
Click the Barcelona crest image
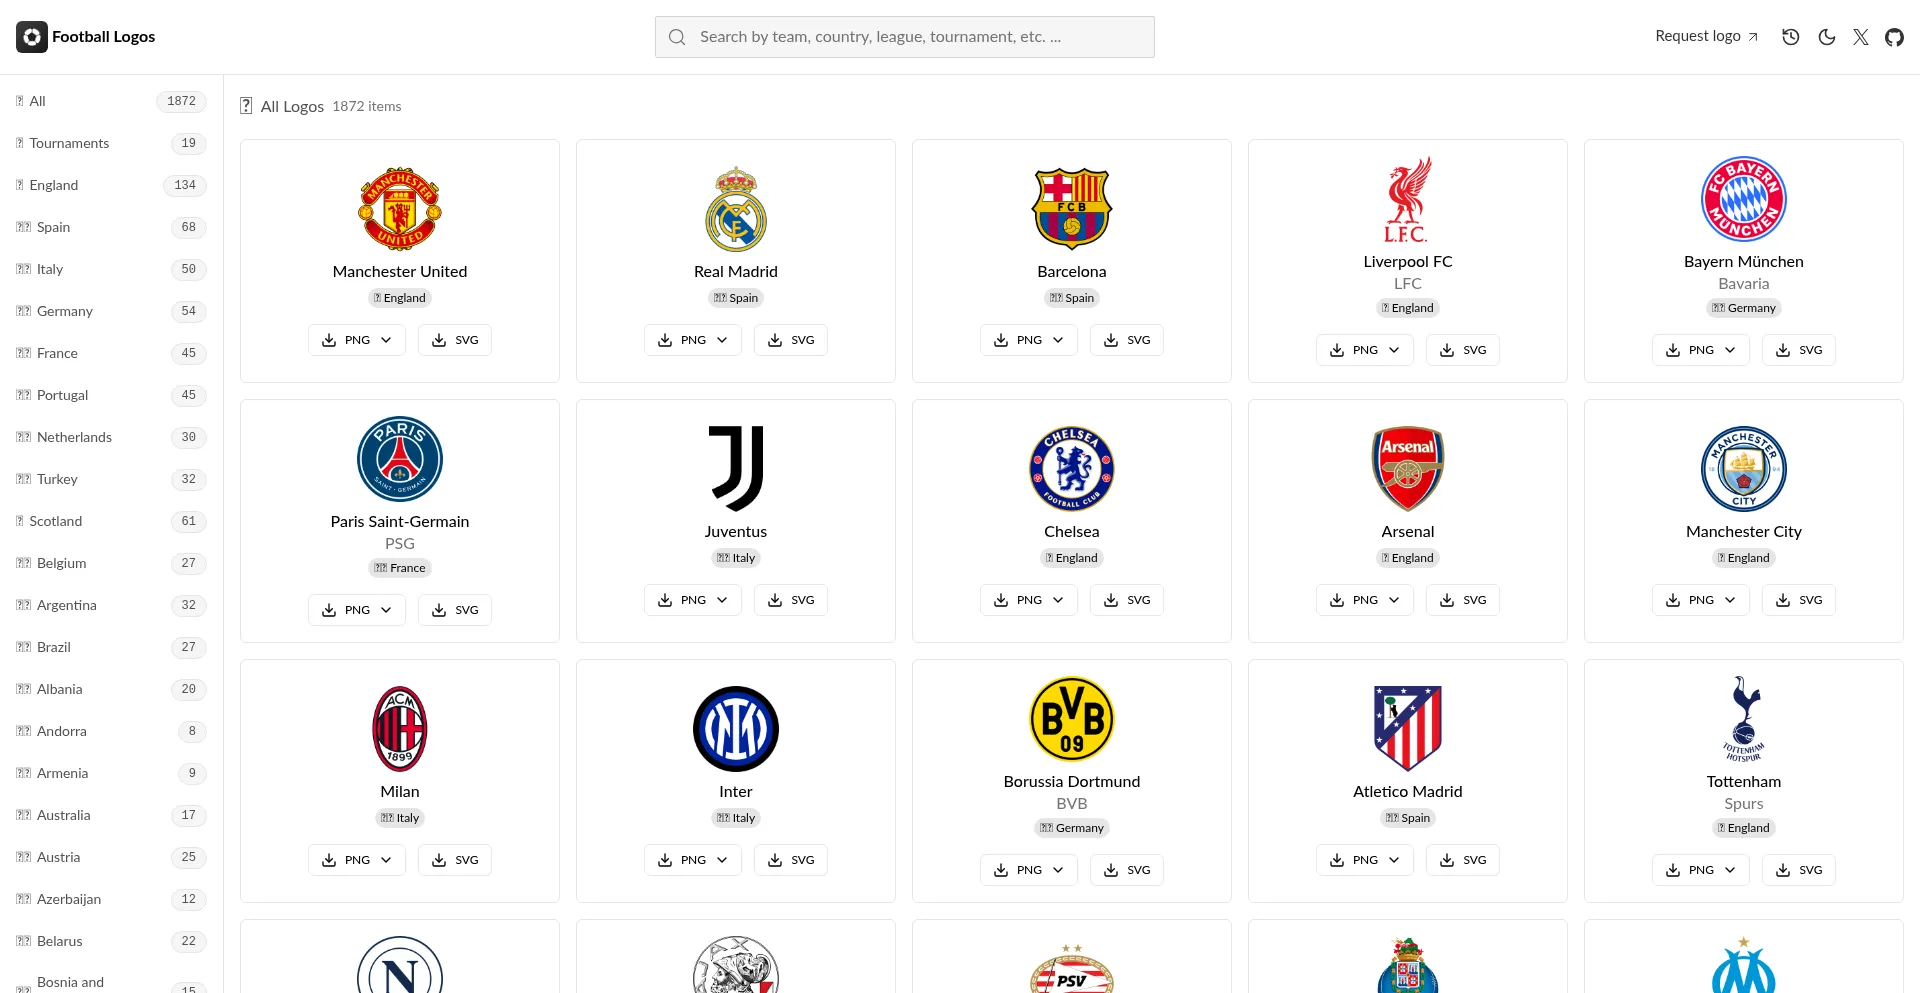tap(1072, 208)
